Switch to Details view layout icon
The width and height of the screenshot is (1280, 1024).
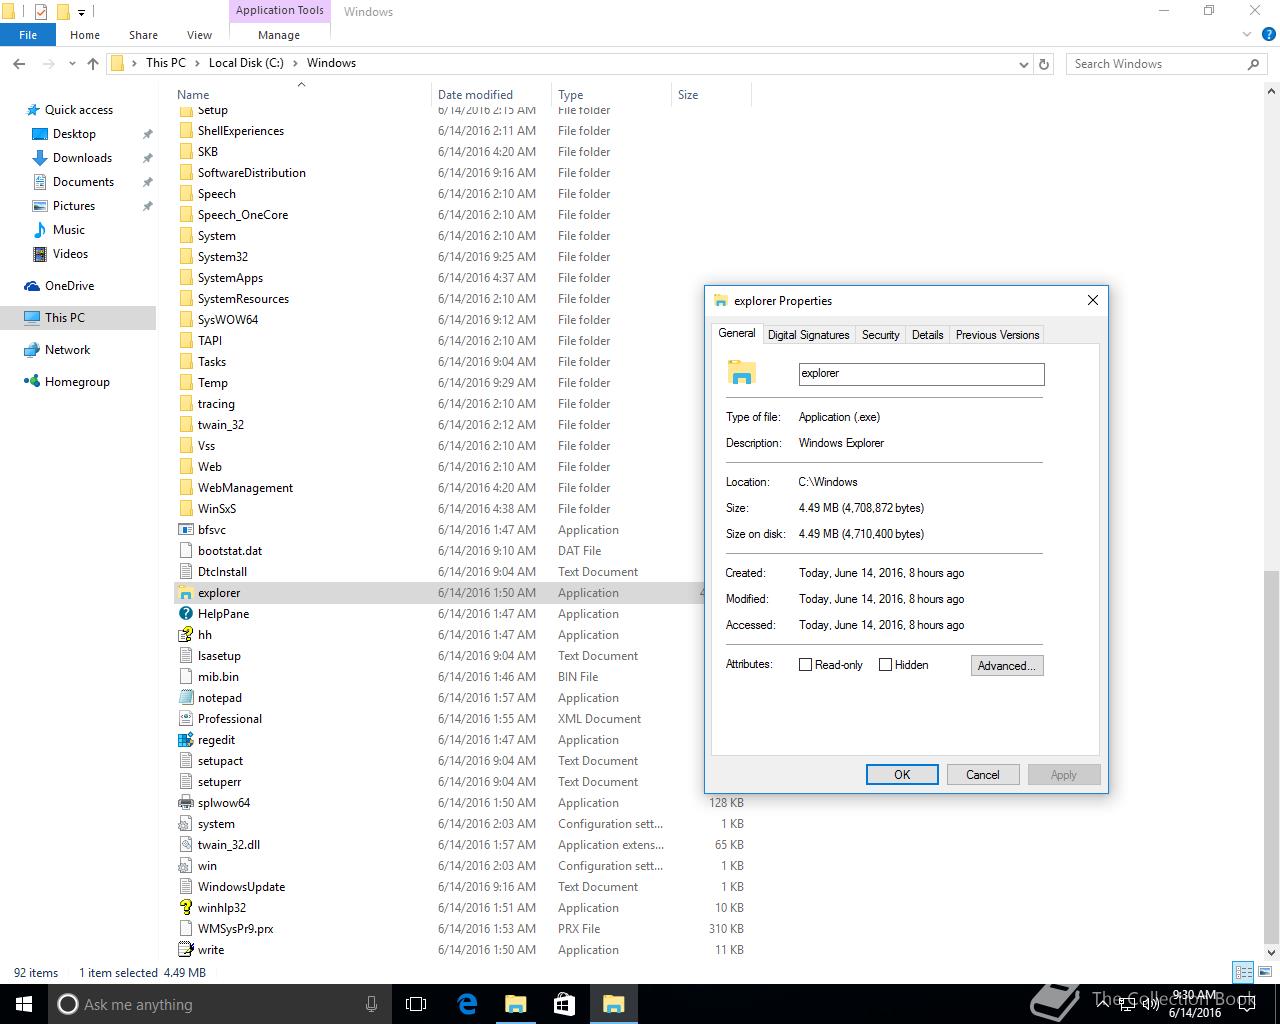tap(1244, 972)
